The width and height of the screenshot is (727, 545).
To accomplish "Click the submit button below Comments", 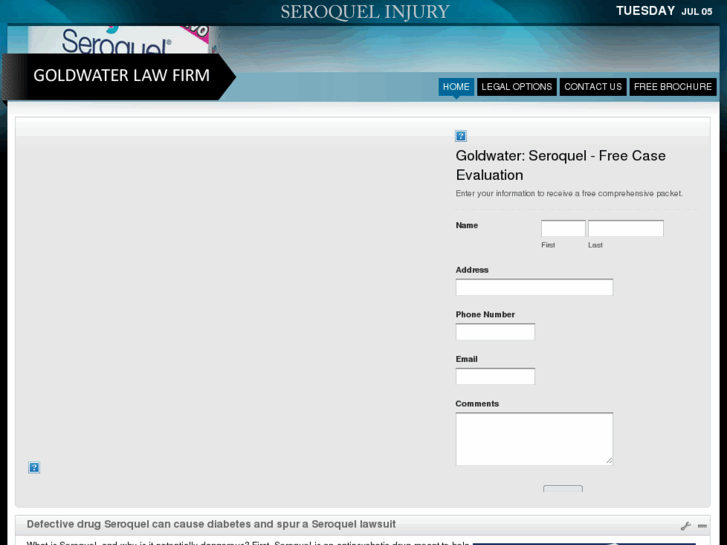I will pyautogui.click(x=563, y=489).
